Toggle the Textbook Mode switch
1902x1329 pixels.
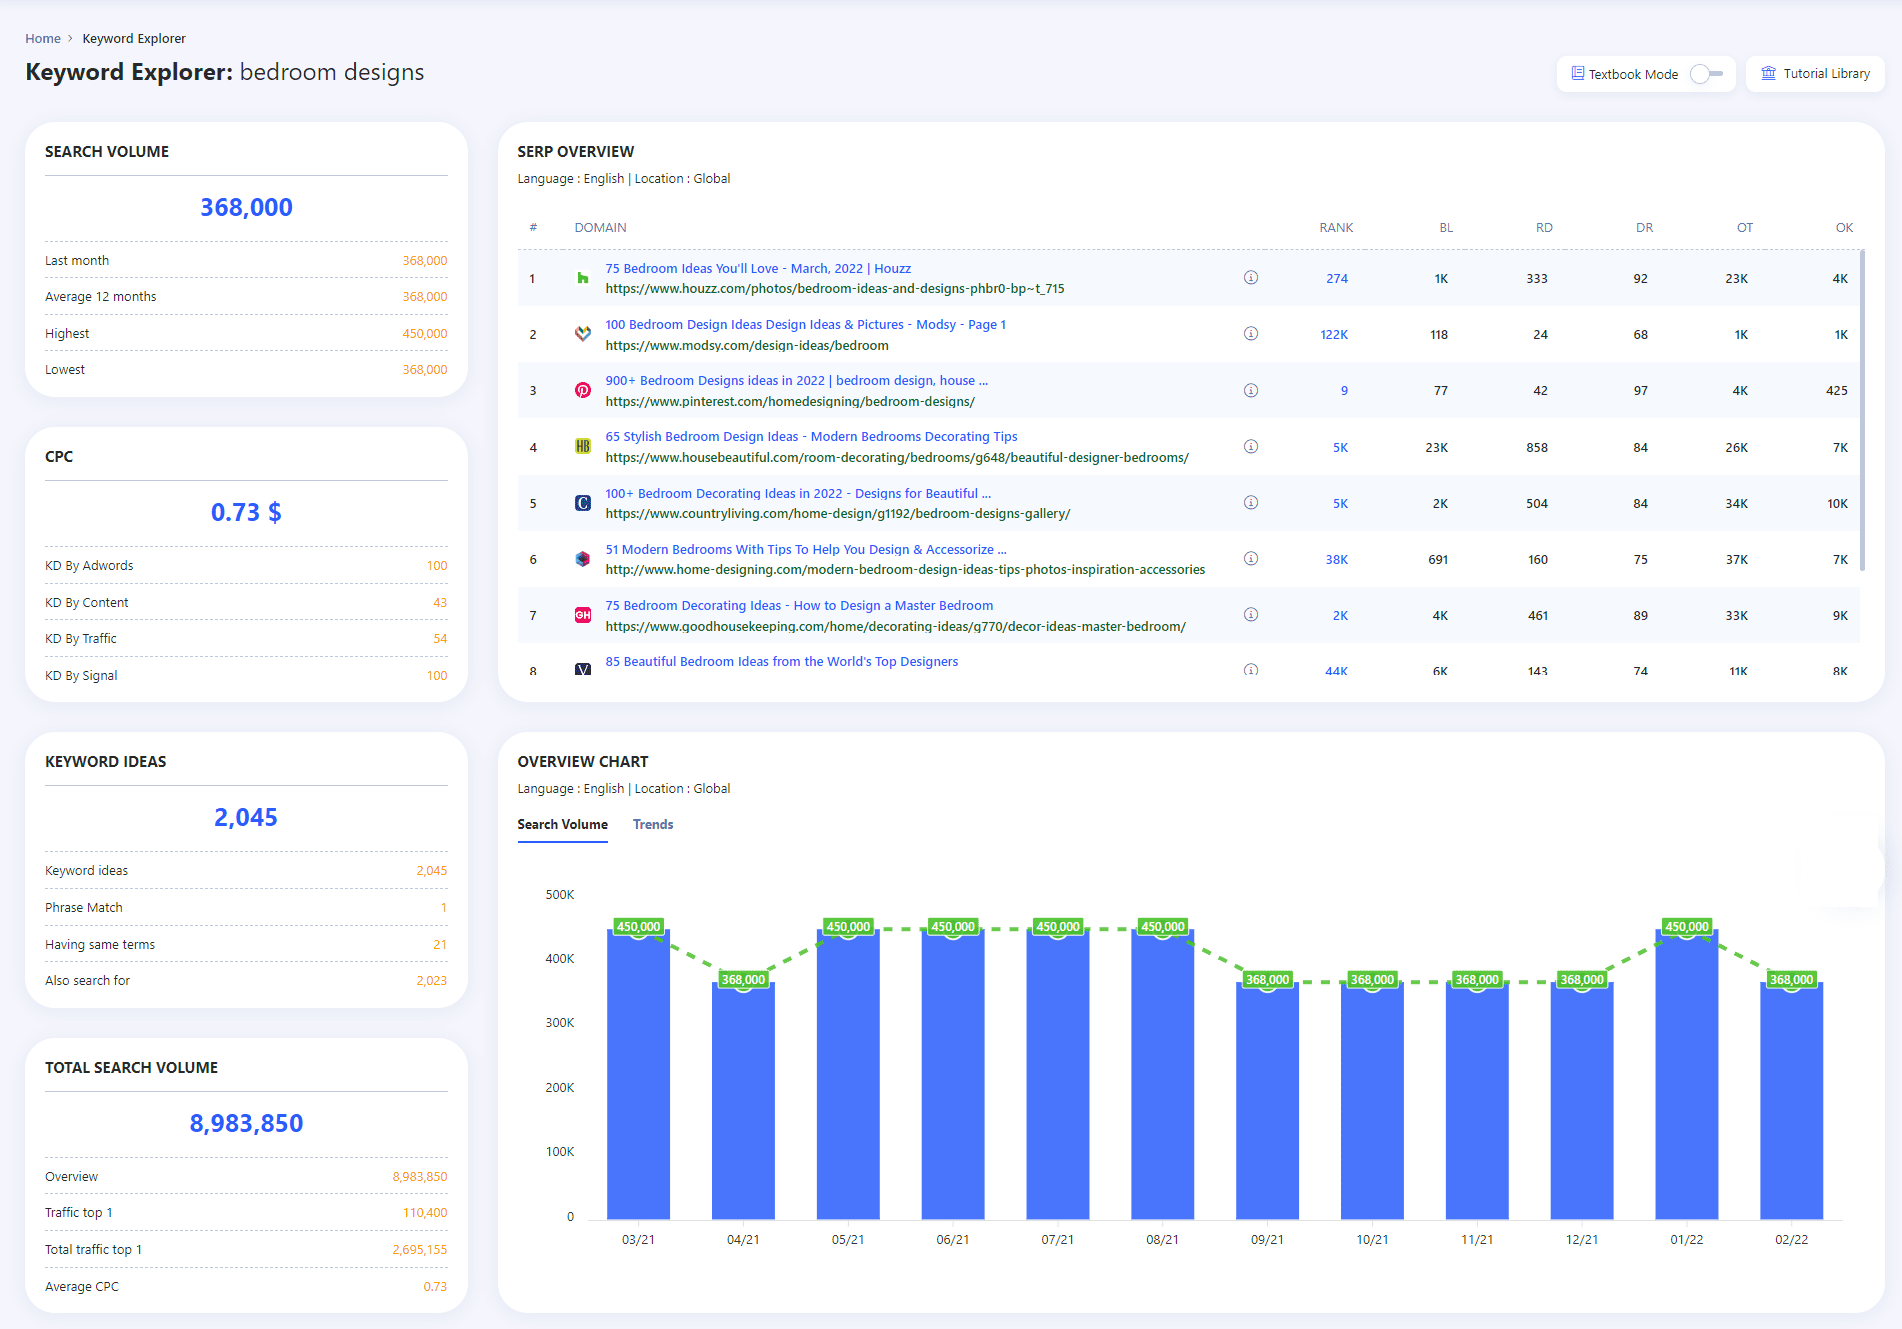1706,74
